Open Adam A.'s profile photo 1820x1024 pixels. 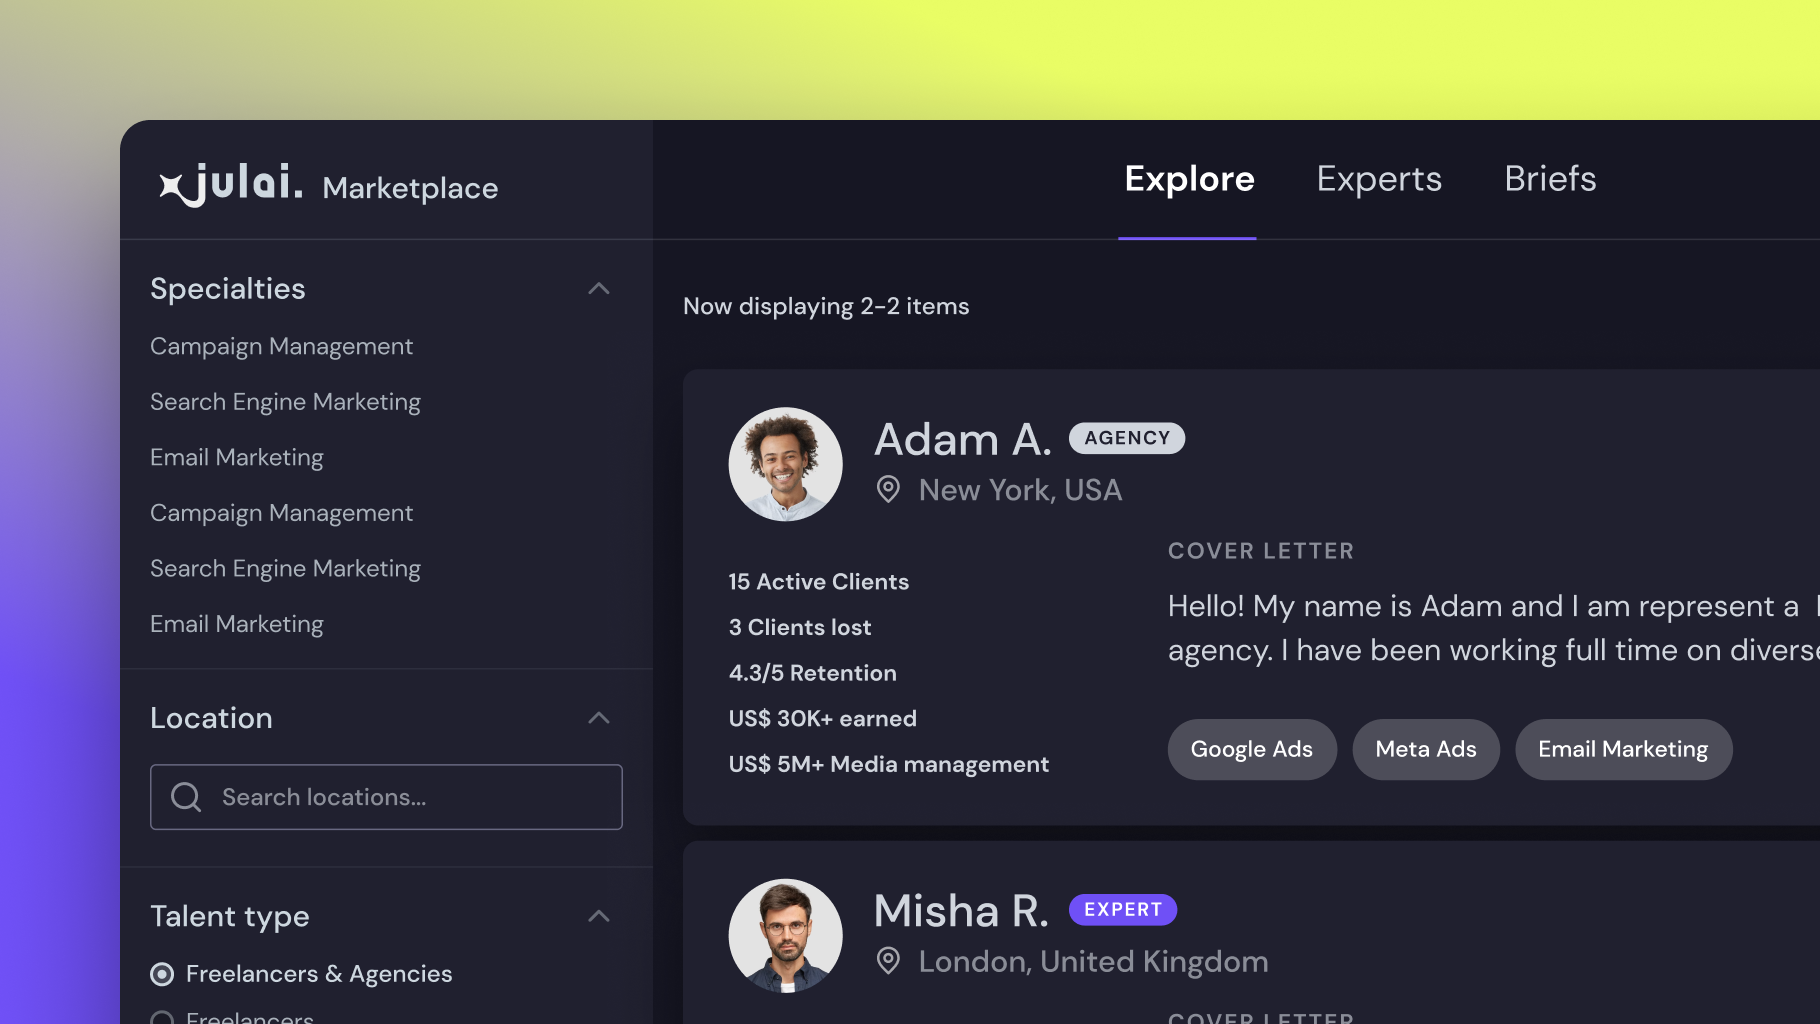(x=785, y=464)
